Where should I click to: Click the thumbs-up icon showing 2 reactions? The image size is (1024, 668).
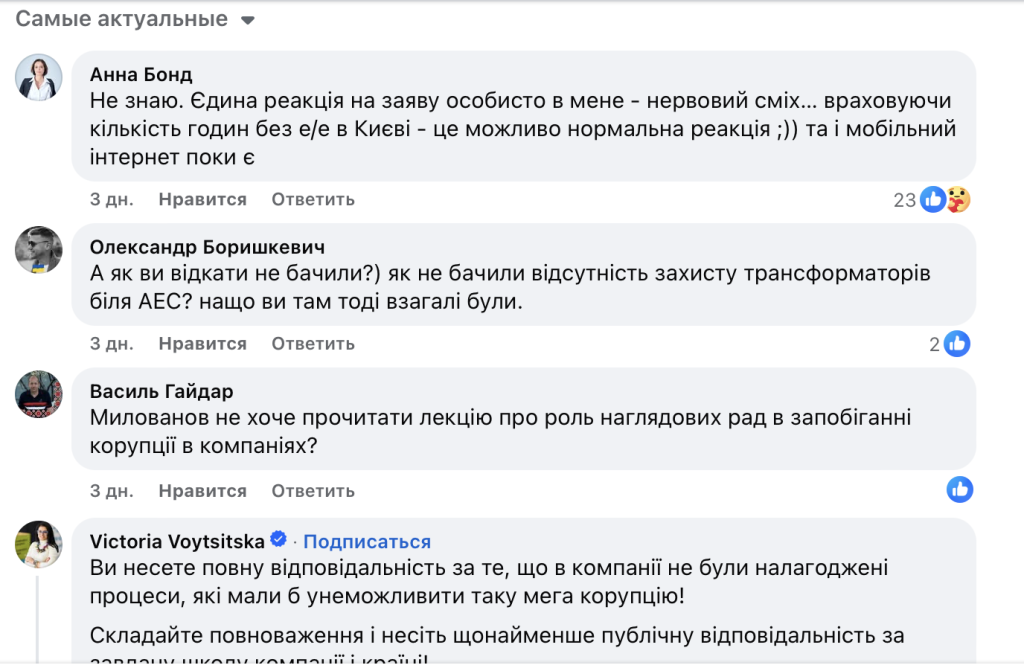pos(957,343)
